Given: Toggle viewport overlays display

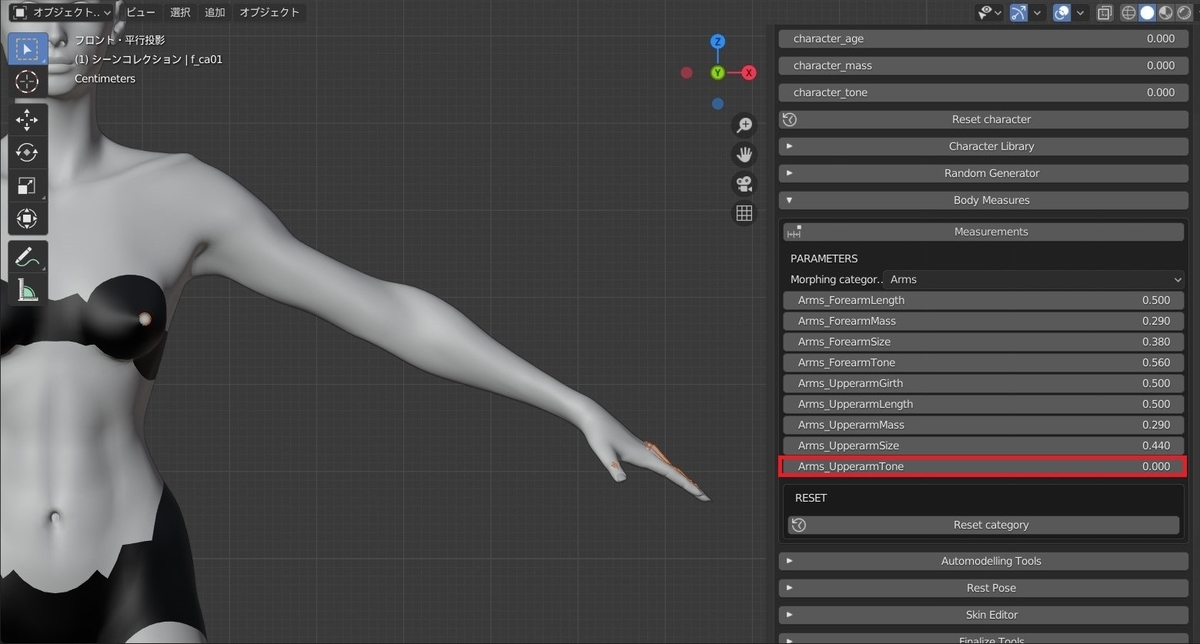Looking at the screenshot, I should tap(1062, 12).
